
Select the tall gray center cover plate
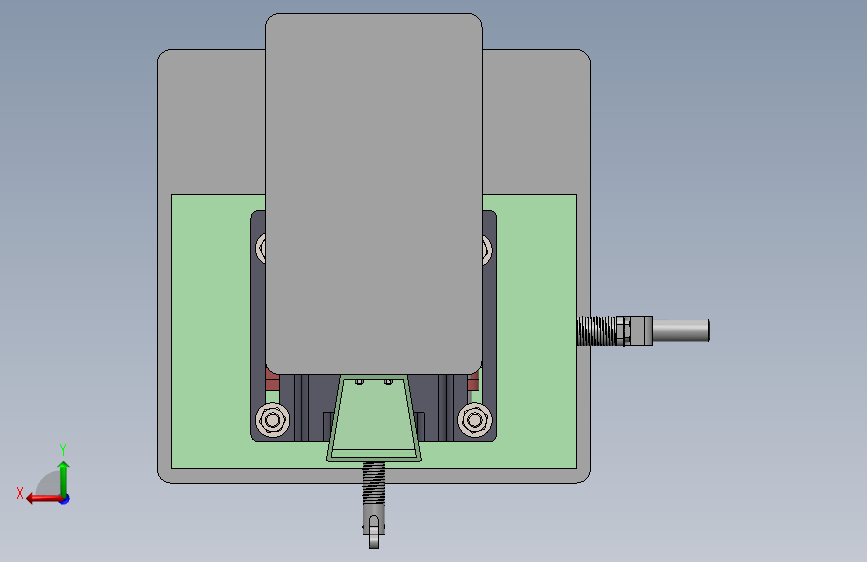pos(374,194)
